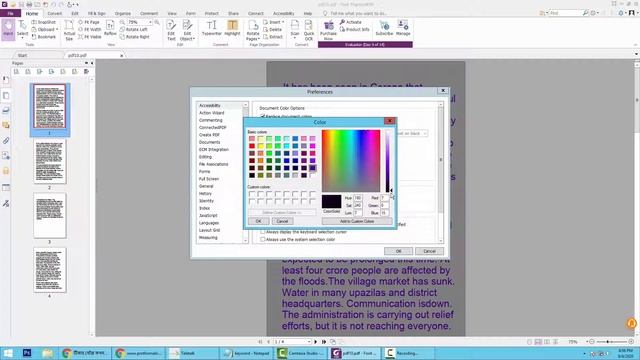Click Cancel in Preferences dialog
This screenshot has height=360, width=640.
tap(429, 251)
